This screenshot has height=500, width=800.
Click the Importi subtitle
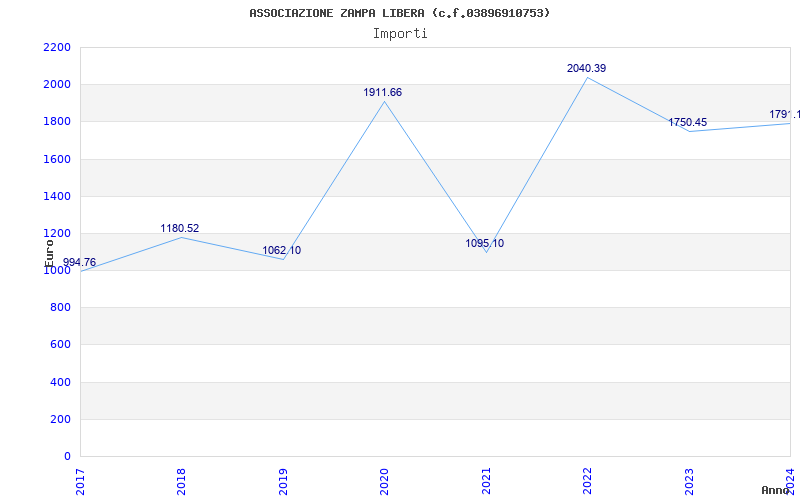click(x=400, y=34)
